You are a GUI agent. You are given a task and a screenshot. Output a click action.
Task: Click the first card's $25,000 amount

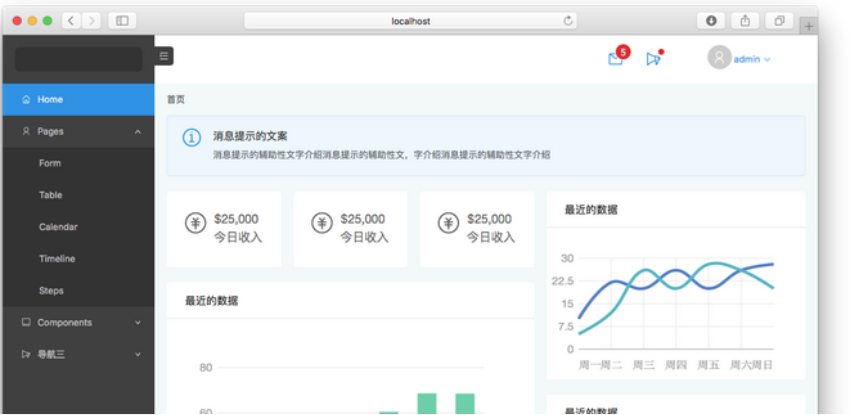(x=236, y=219)
